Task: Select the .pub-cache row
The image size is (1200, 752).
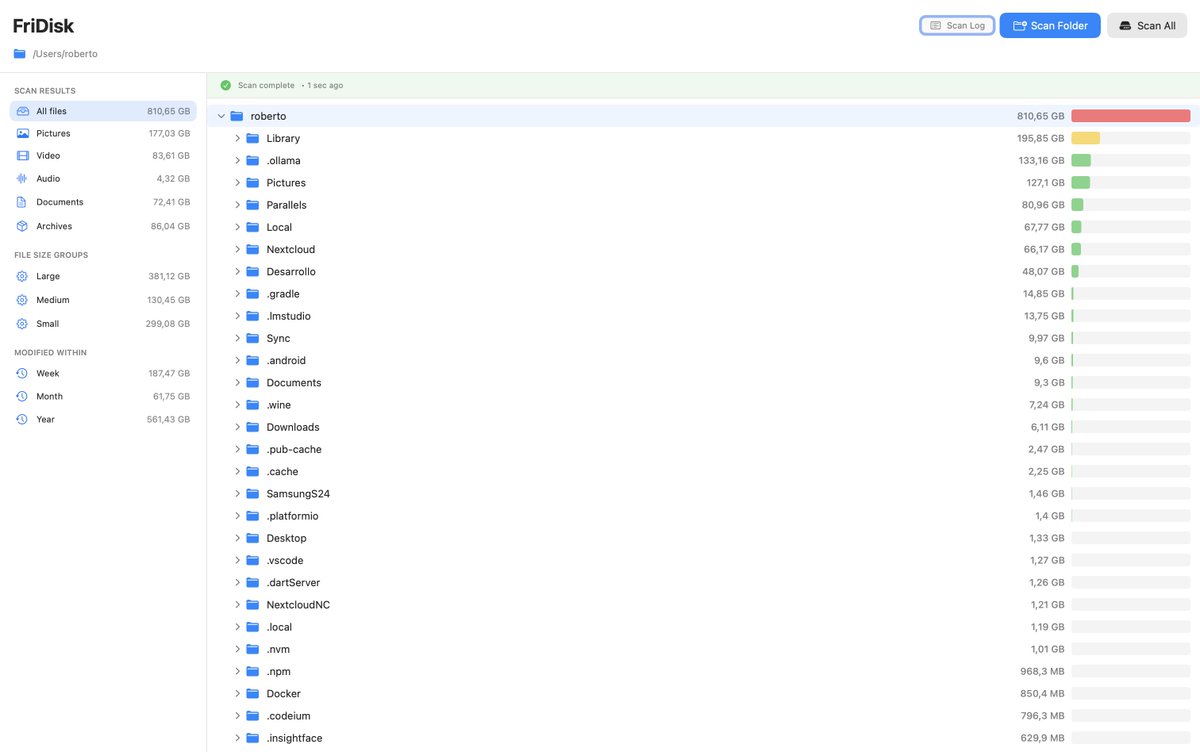Action: tap(704, 449)
